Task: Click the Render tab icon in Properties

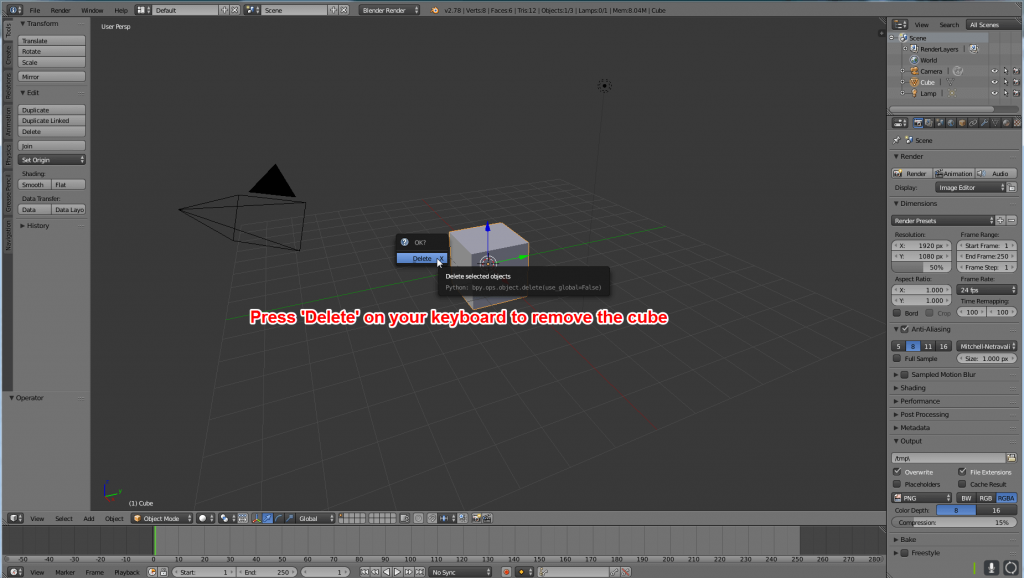Action: point(918,123)
